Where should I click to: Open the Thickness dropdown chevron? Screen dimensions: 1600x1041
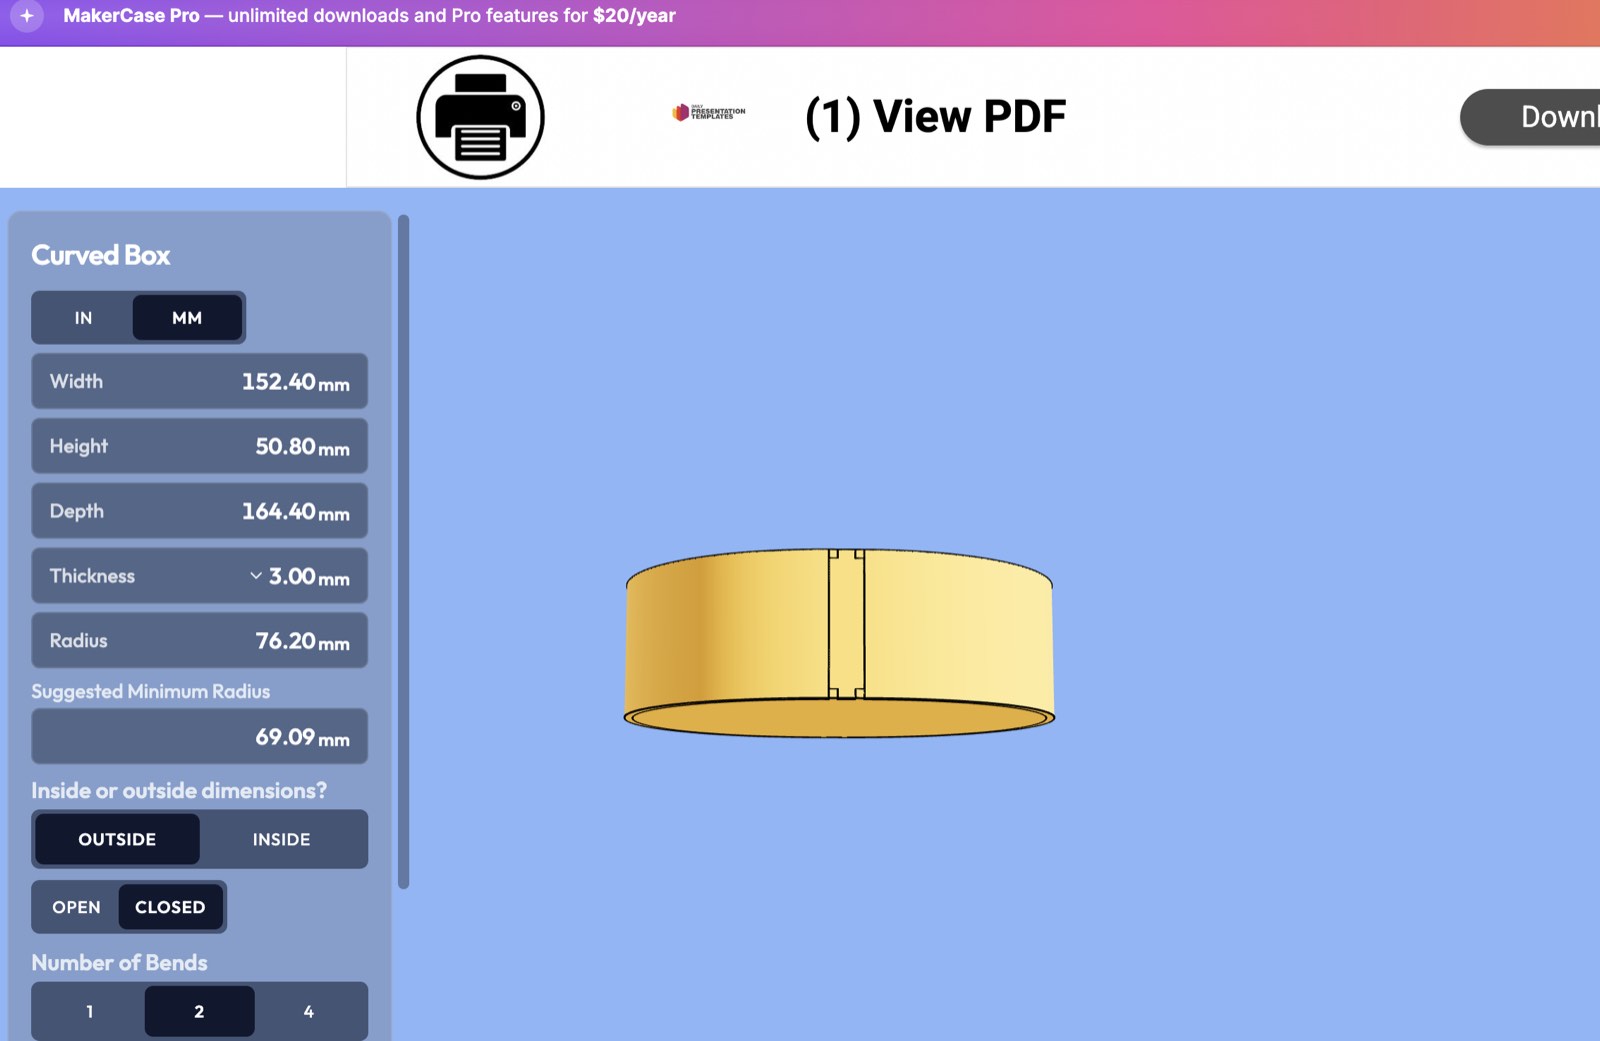256,576
